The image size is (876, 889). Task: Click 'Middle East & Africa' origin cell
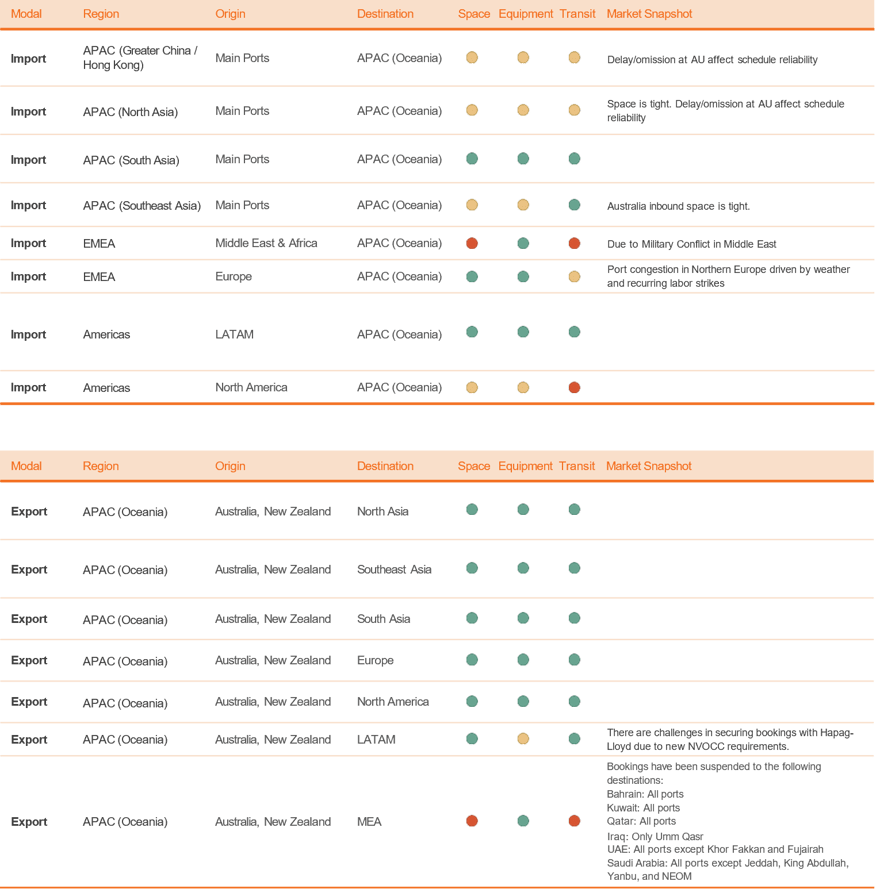267,244
